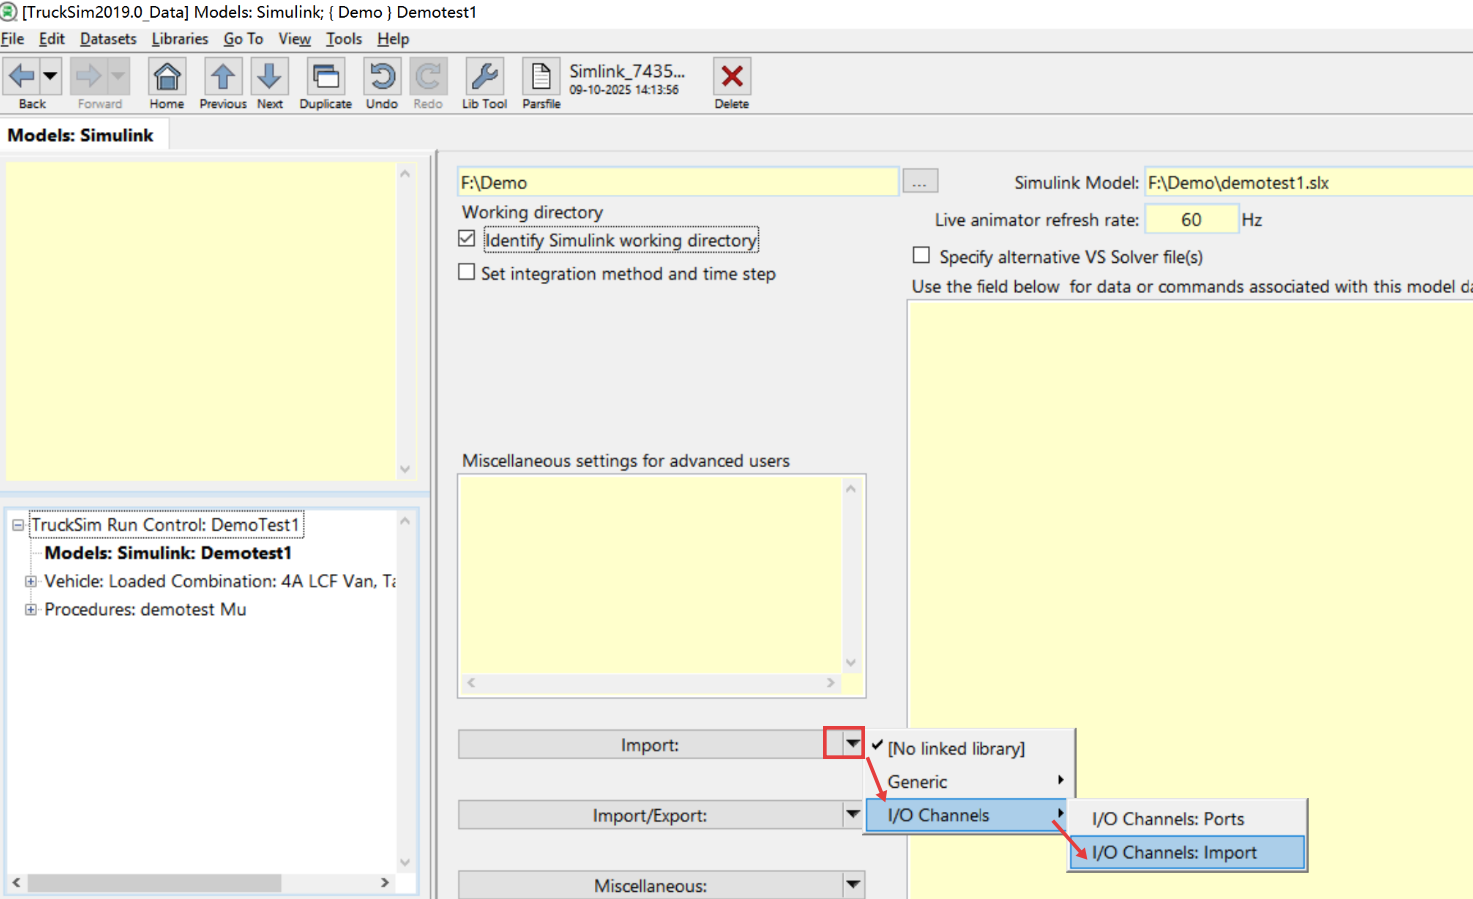Image resolution: width=1473 pixels, height=899 pixels.
Task: Choose I/O Channels: Import
Action: pyautogui.click(x=1187, y=853)
